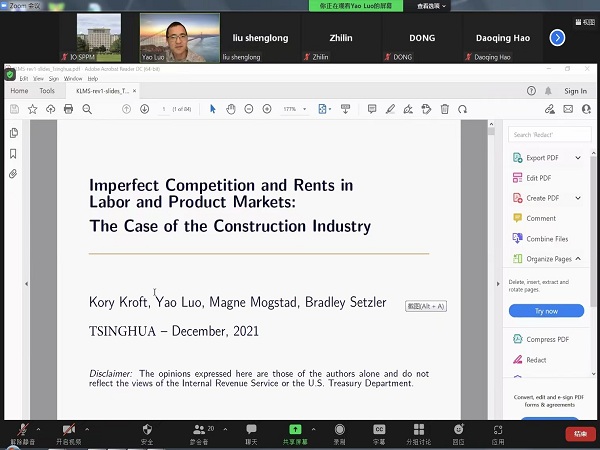This screenshot has height=450, width=600.
Task: Collapse the Organize Pages section
Action: (x=578, y=259)
